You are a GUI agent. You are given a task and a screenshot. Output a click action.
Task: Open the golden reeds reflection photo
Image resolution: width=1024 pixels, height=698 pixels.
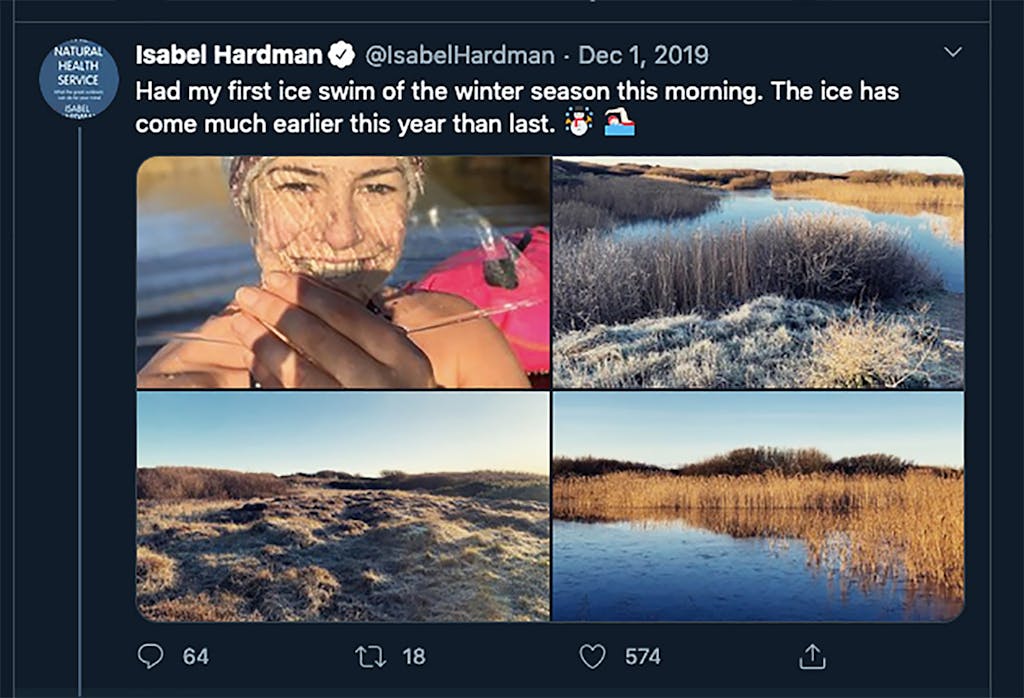[758, 506]
